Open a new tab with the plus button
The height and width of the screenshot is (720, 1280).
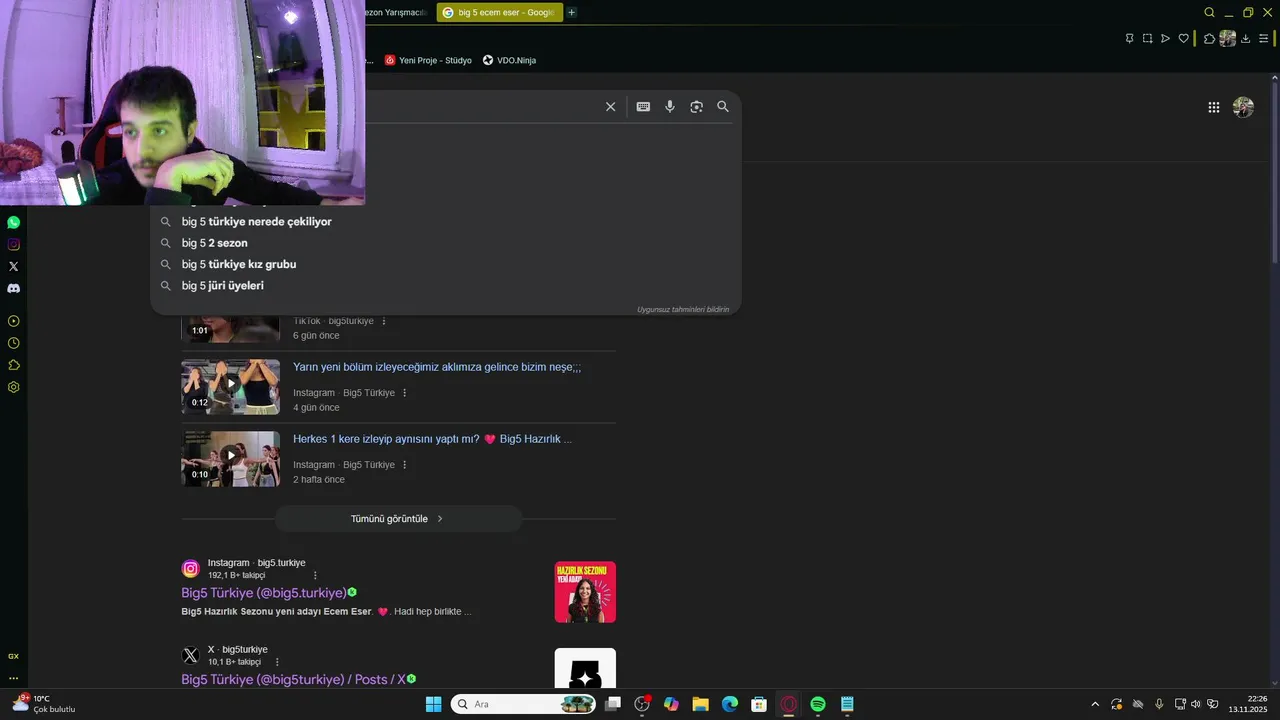coord(571,12)
